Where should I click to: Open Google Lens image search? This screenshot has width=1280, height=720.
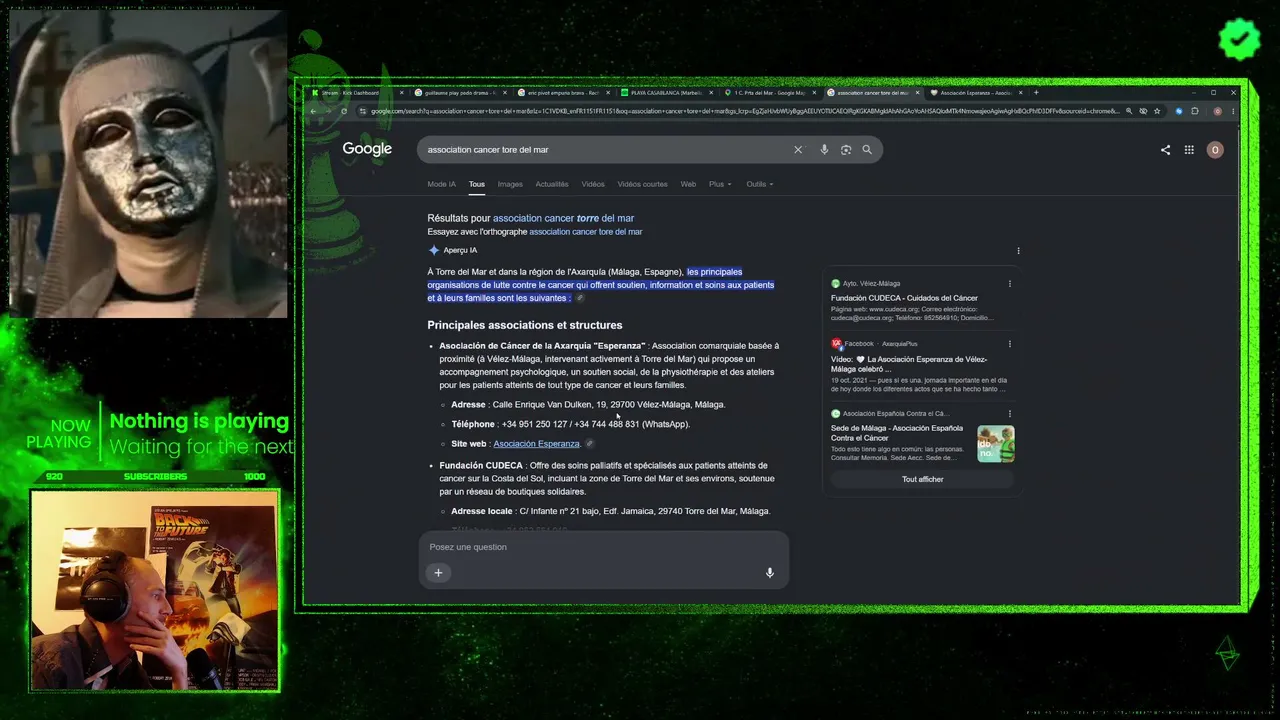[x=846, y=150]
